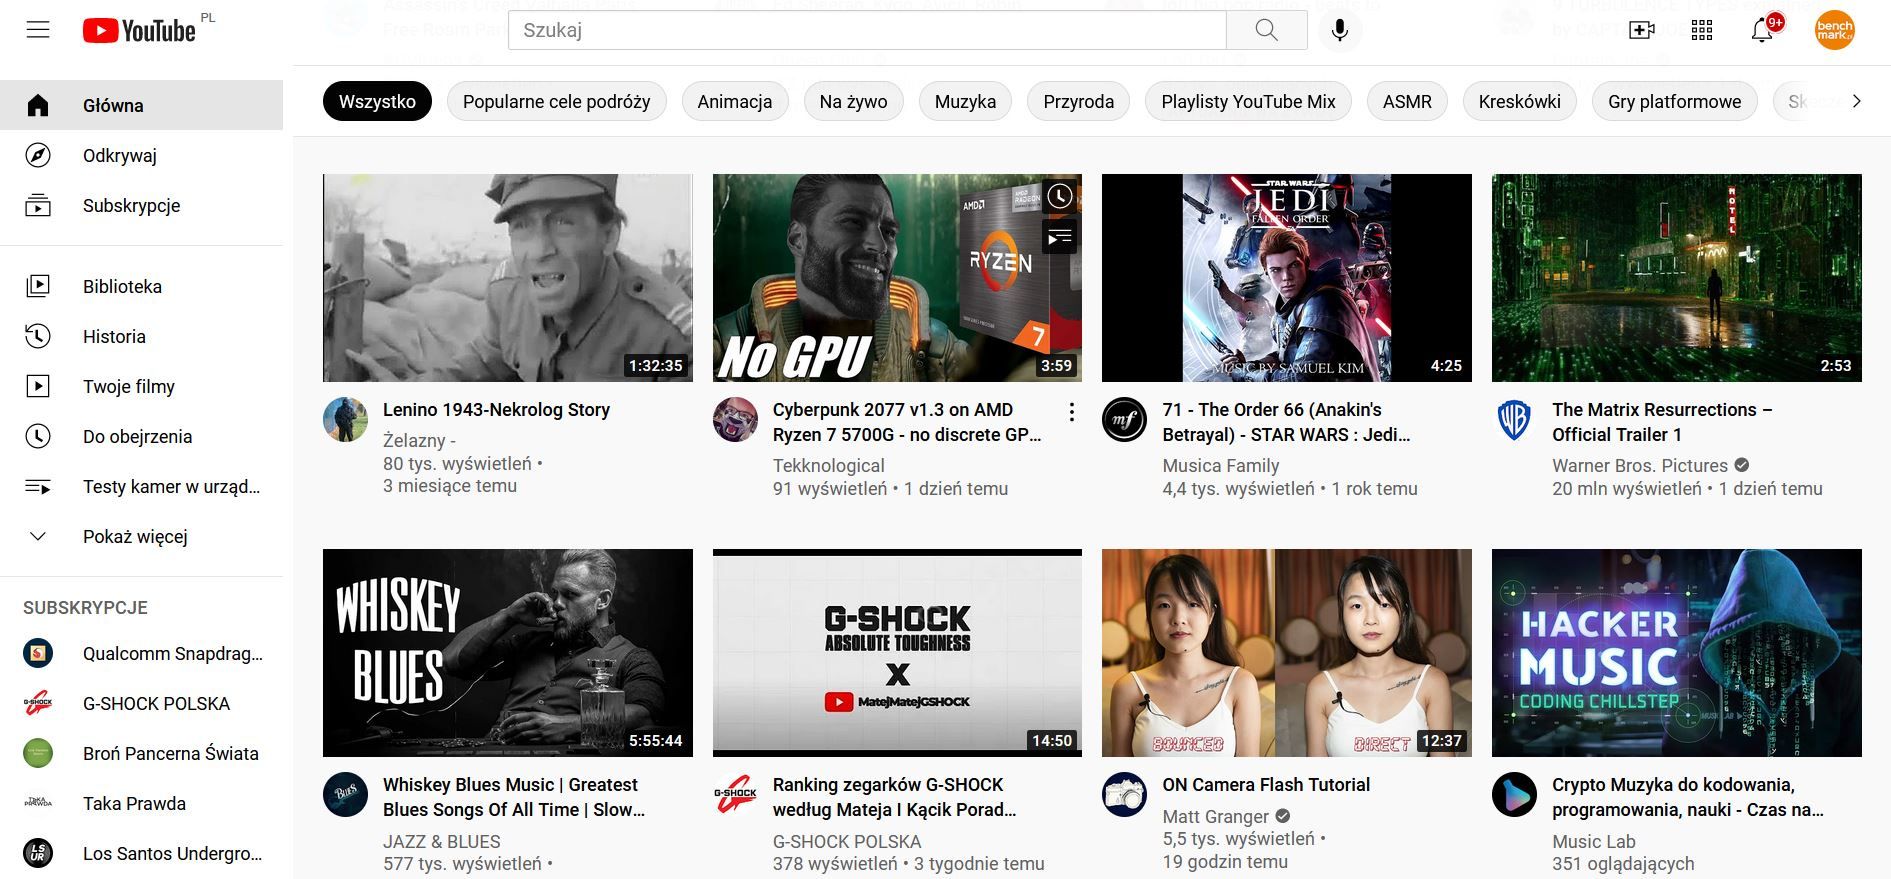This screenshot has width=1891, height=879.
Task: Click the Twoje filmy play icon
Action: (38, 386)
